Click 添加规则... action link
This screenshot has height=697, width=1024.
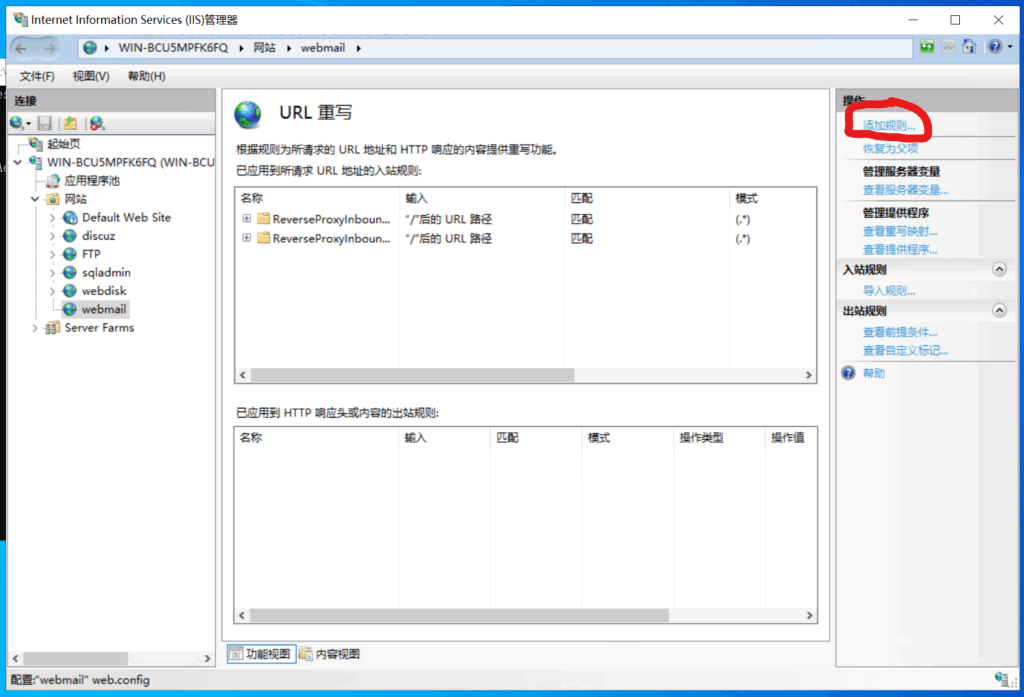point(888,125)
